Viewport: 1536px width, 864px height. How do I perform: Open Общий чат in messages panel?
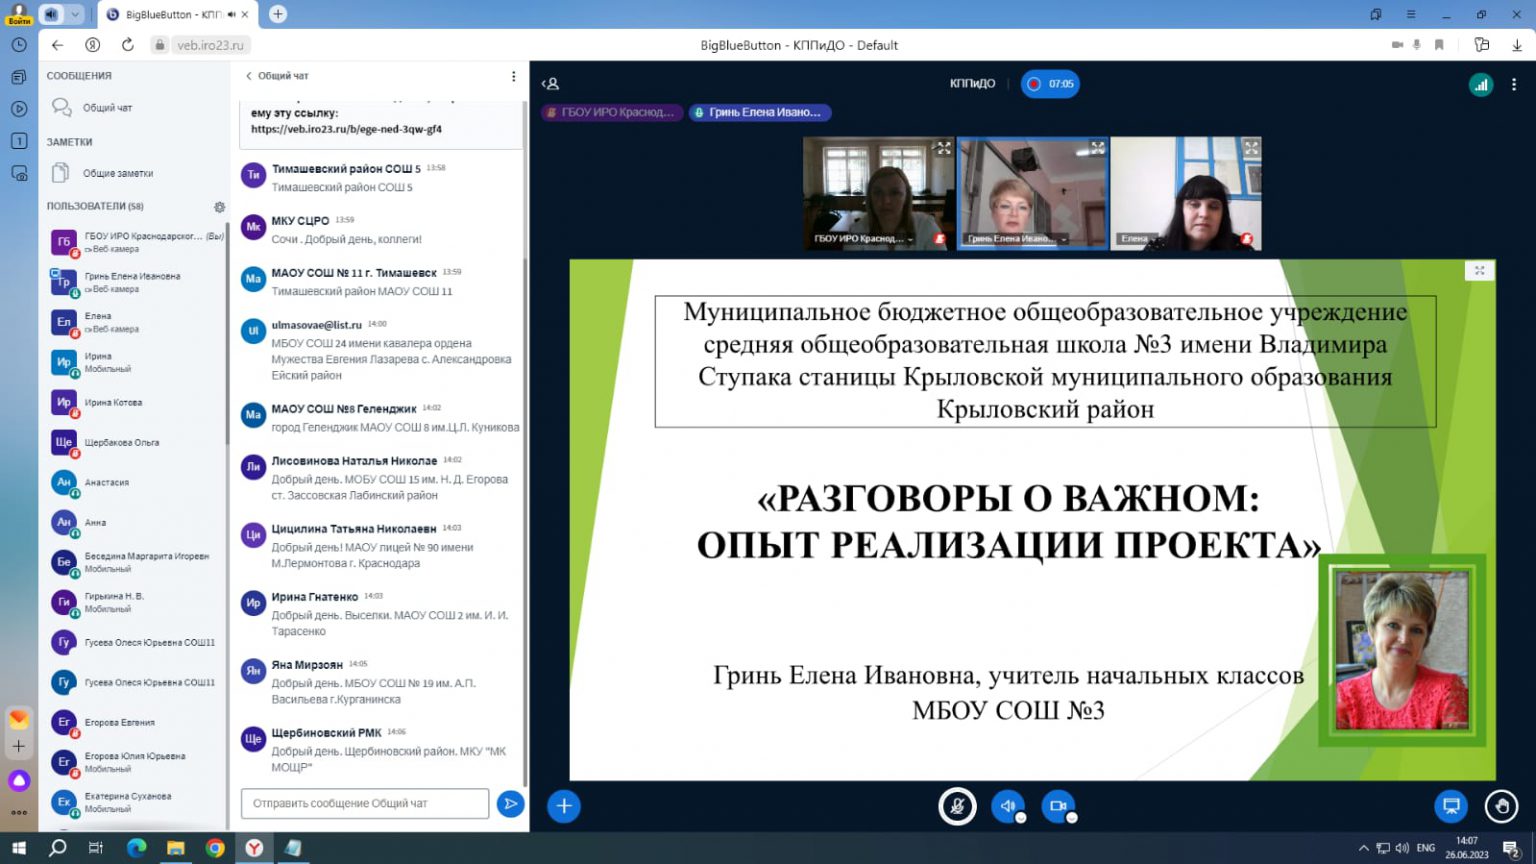click(x=107, y=108)
